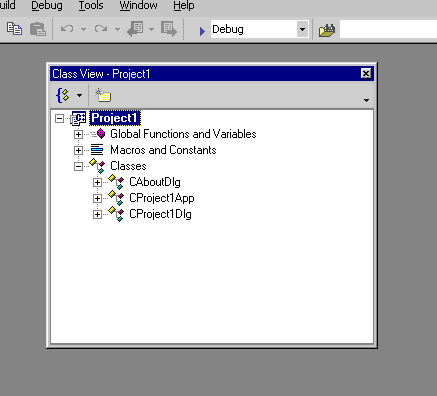This screenshot has width=437, height=396.
Task: Click the Class View sort-by-type icon
Action: (63, 96)
